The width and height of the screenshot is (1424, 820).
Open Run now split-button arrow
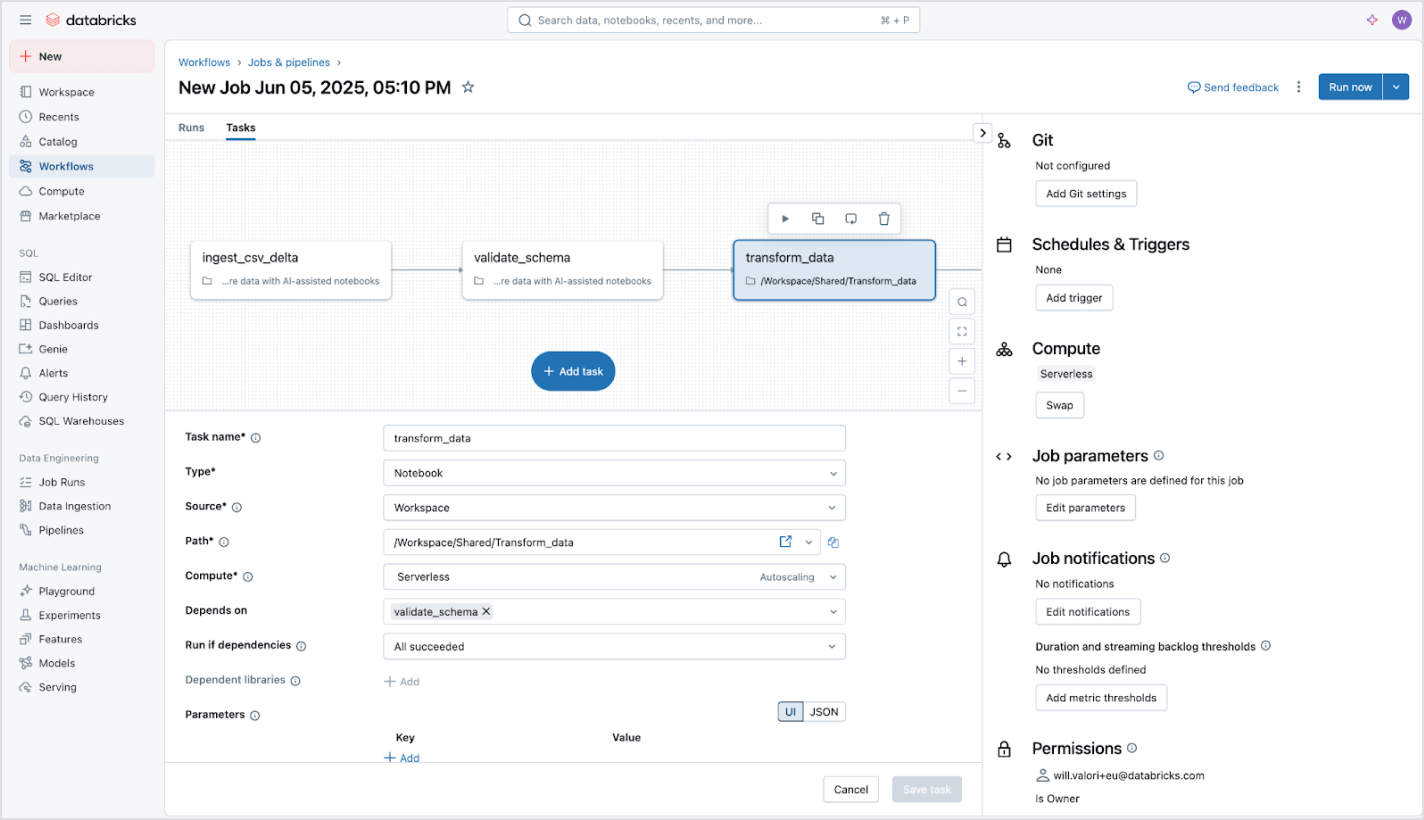tap(1396, 88)
